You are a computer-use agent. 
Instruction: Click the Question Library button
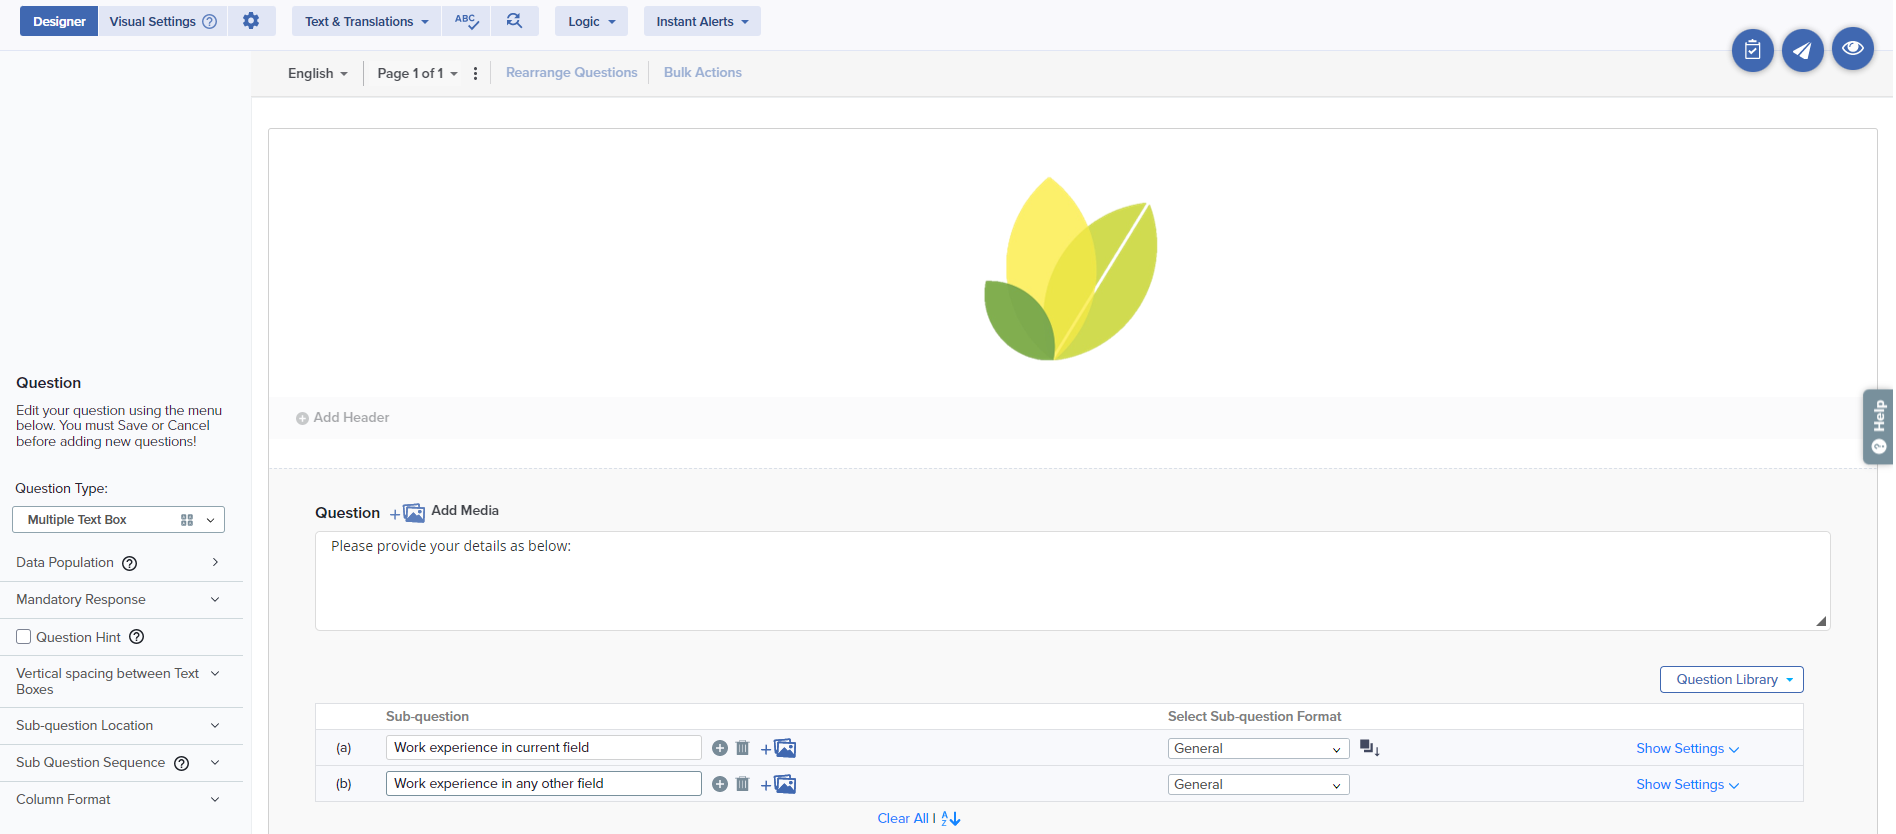click(x=1731, y=680)
